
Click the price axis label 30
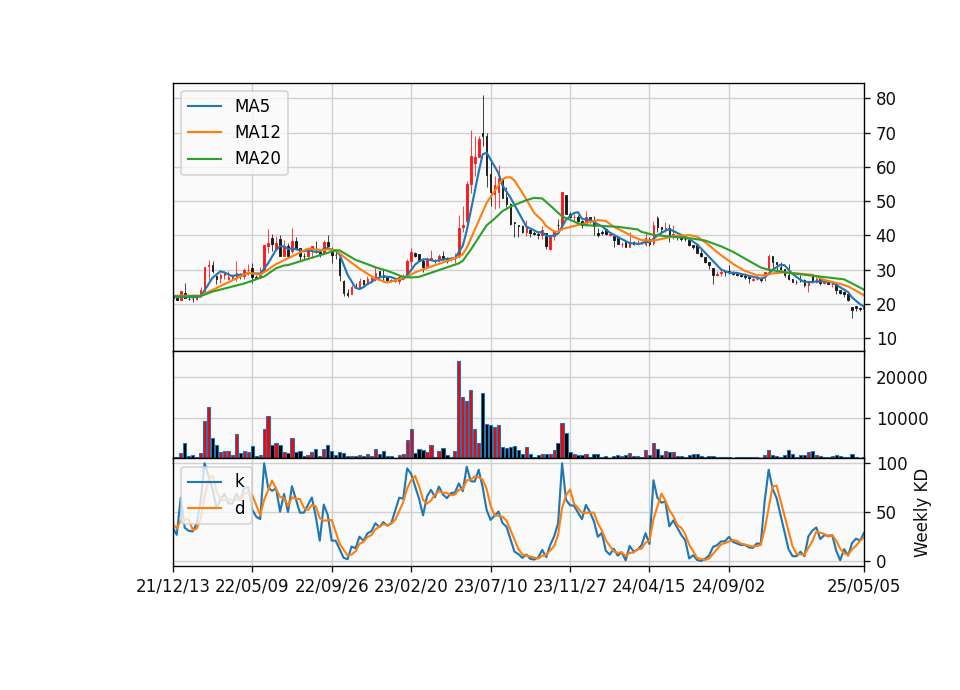(885, 271)
